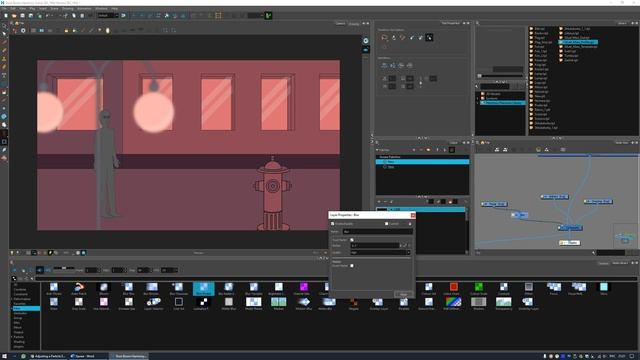This screenshot has width=640, height=360.
Task: Click the timeline zoom slider
Action: [64, 268]
